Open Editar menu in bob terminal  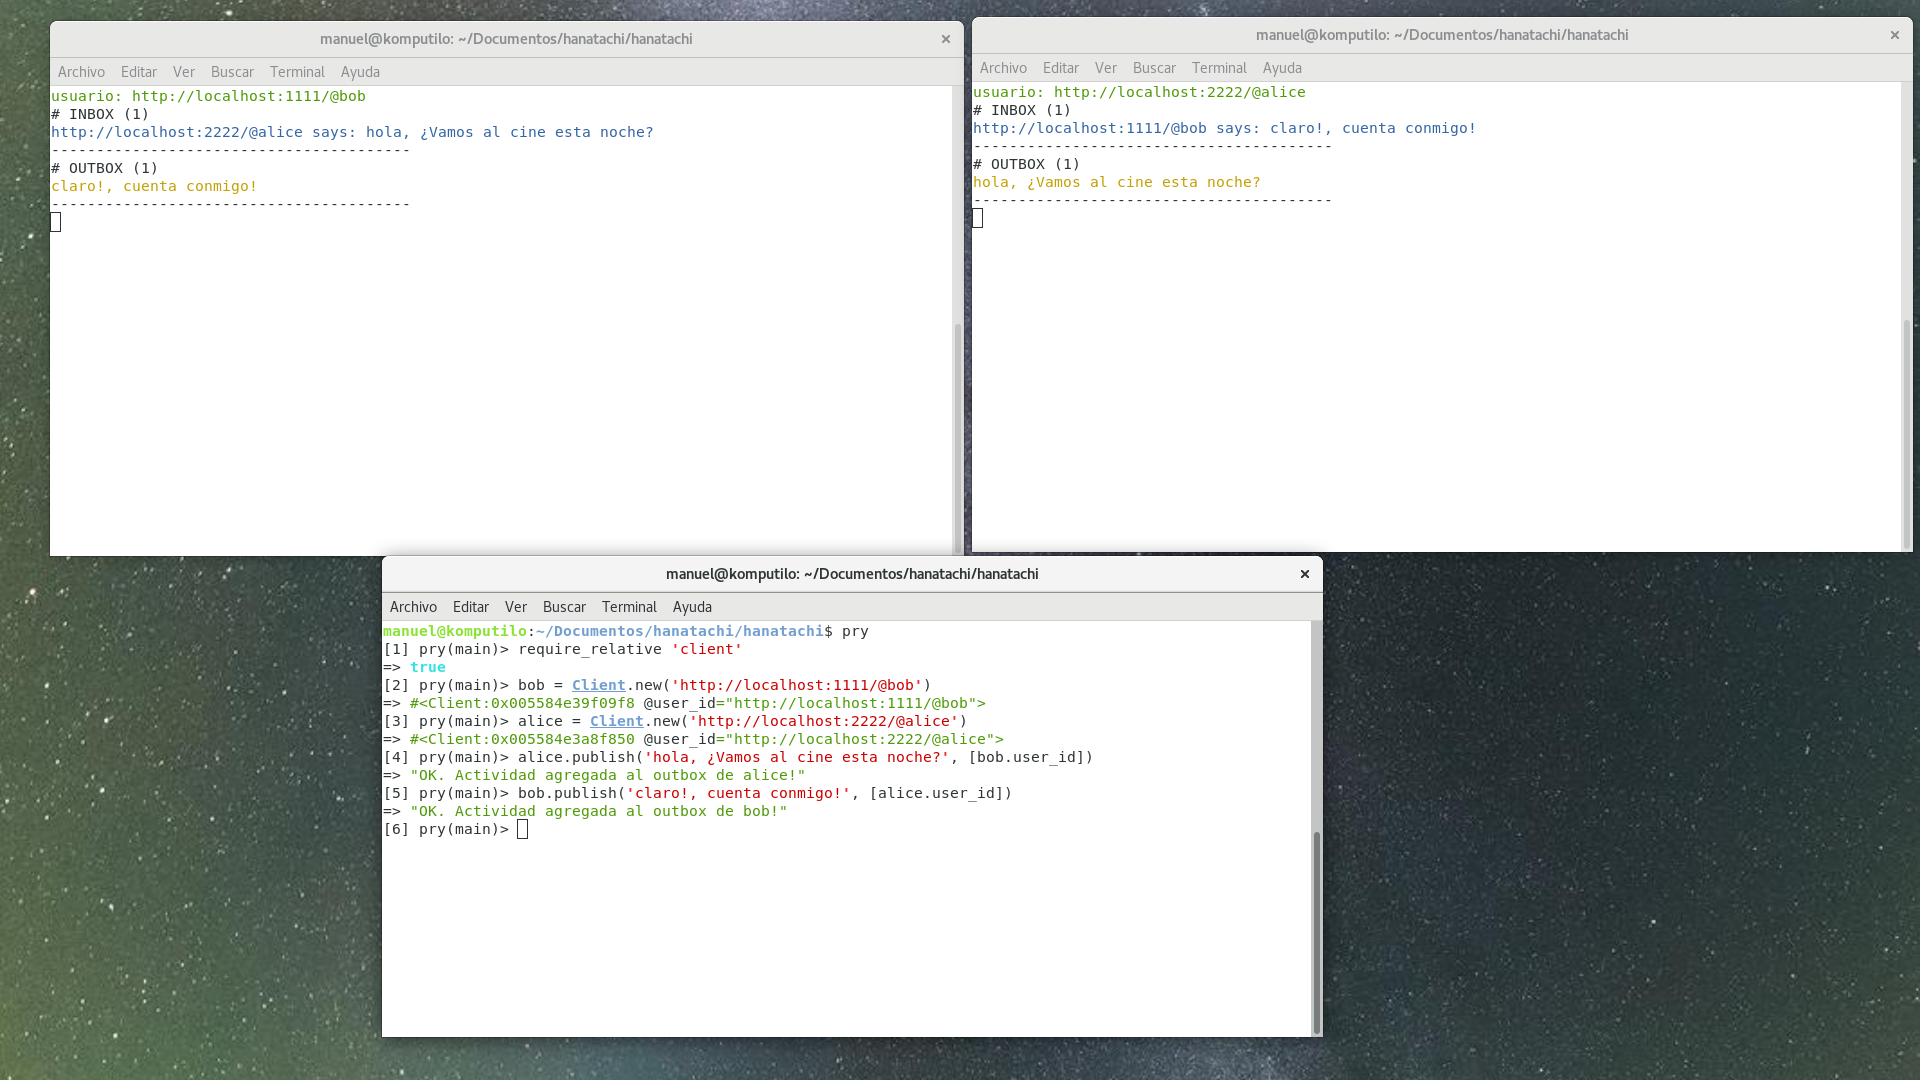coord(138,72)
